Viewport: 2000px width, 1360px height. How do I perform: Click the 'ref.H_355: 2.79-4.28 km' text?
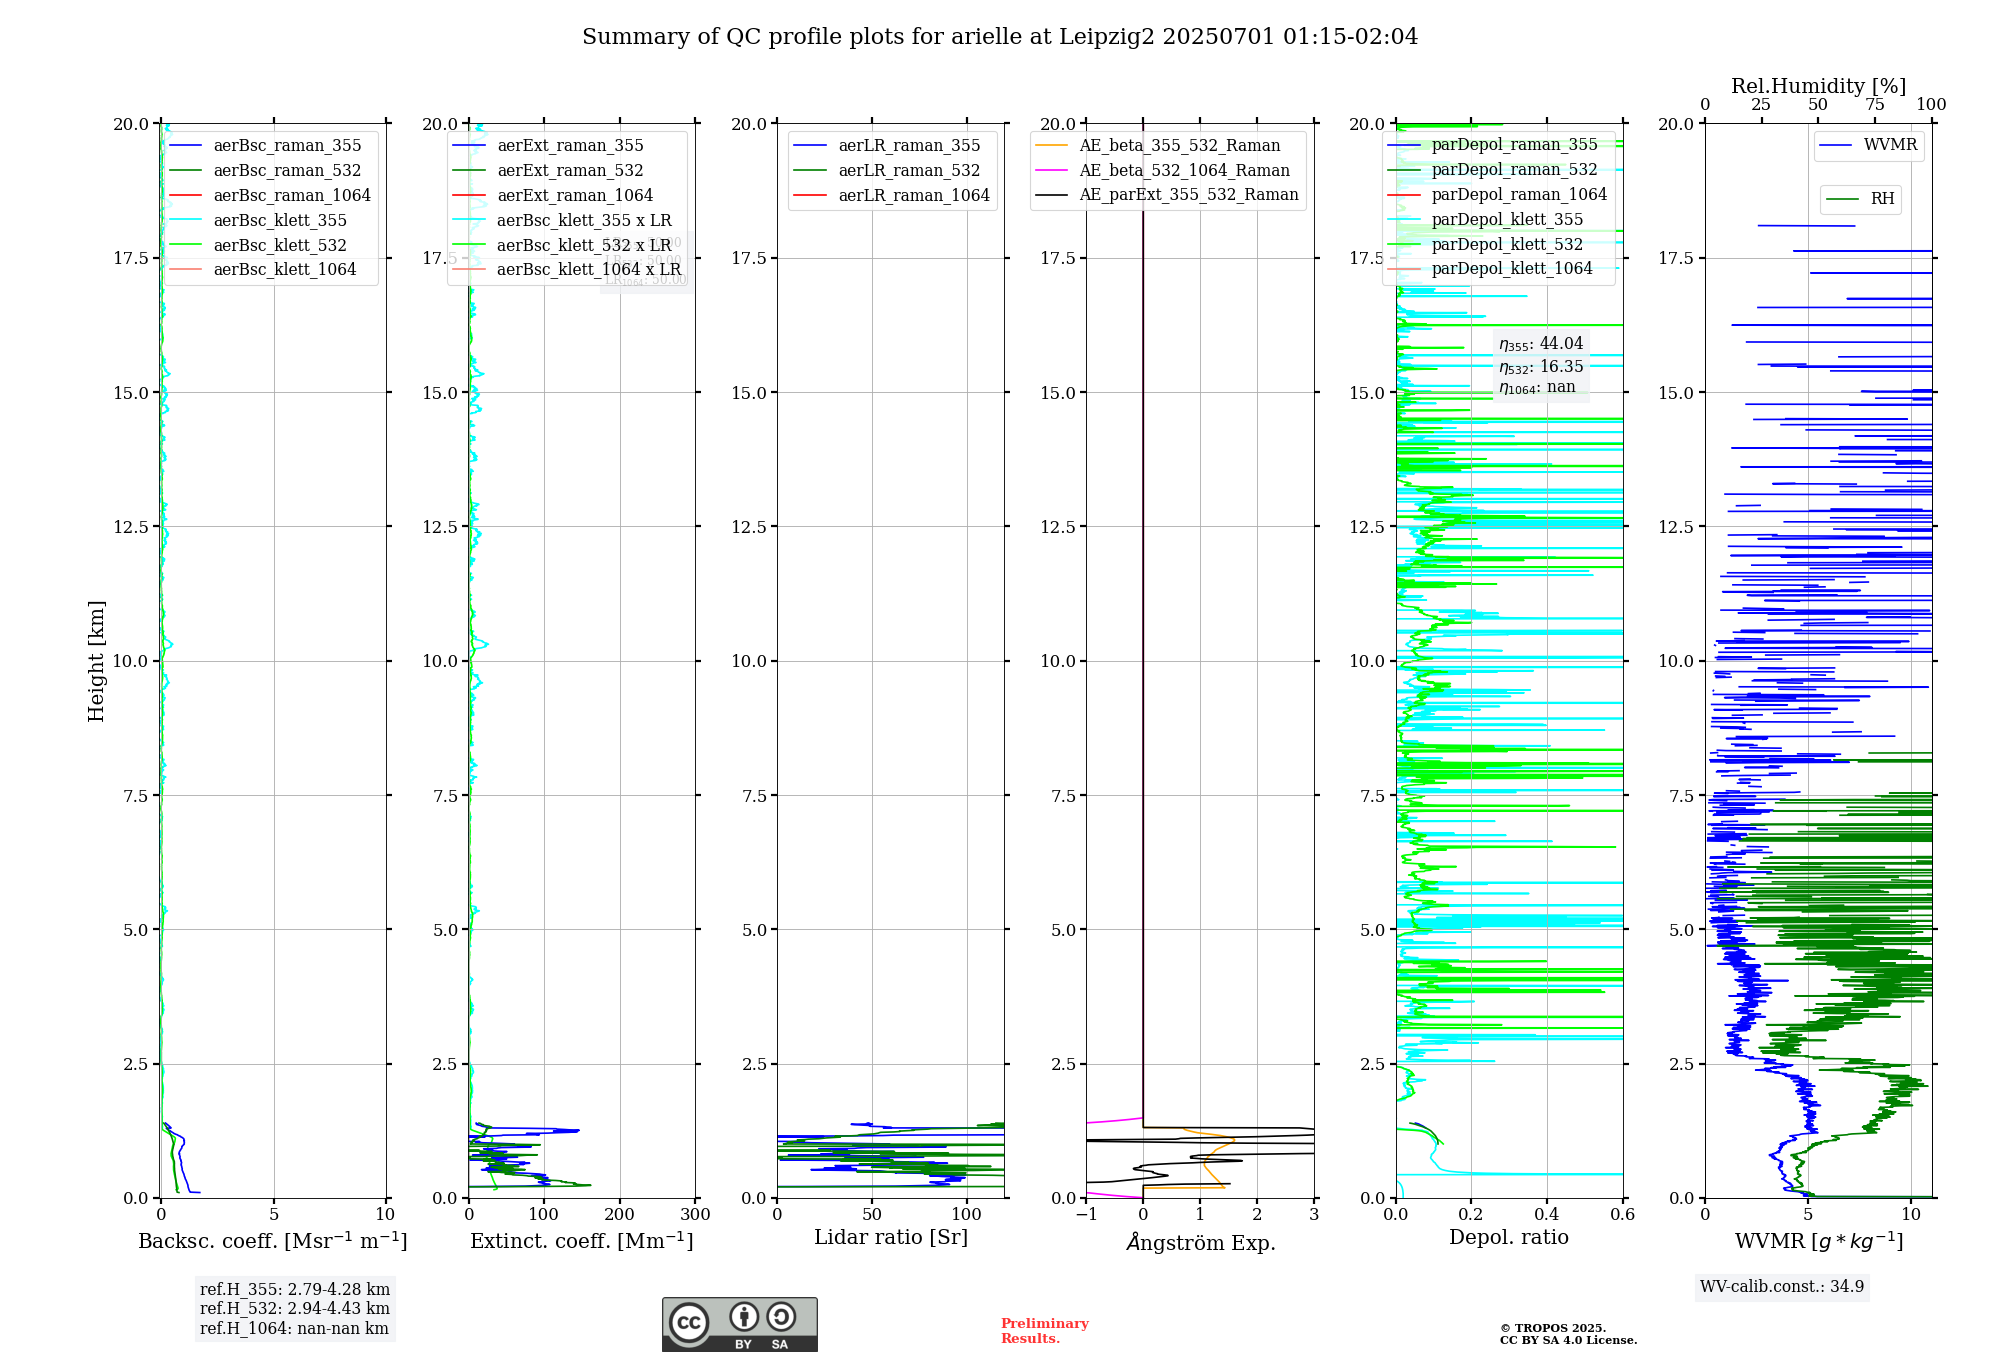(295, 1290)
